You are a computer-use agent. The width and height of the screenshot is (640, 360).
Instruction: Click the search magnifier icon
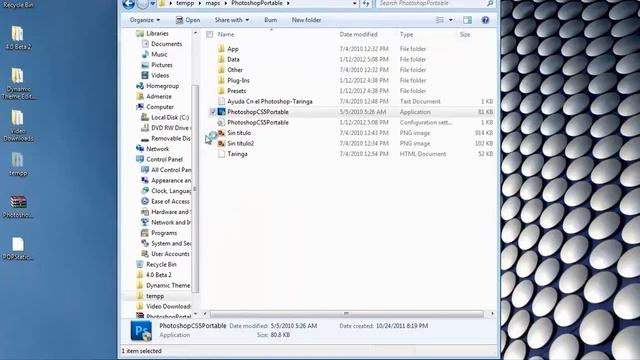(x=490, y=3)
